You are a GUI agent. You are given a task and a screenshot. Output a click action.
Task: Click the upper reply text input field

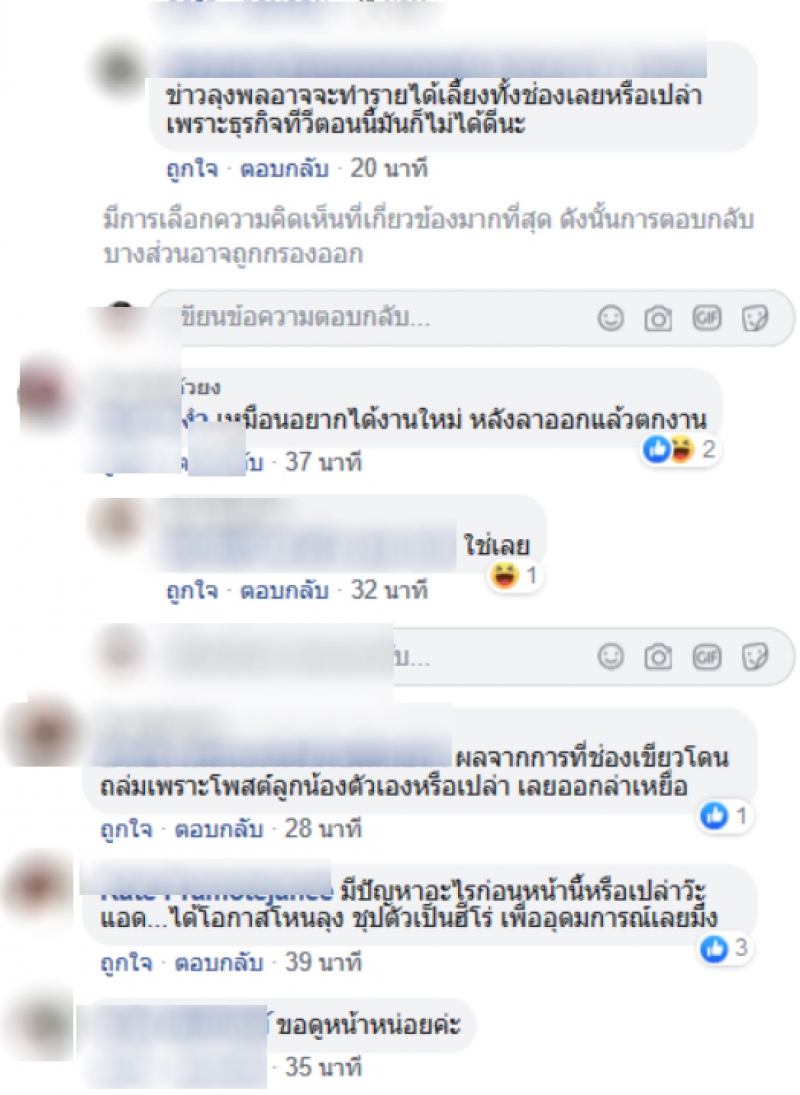coord(384,318)
